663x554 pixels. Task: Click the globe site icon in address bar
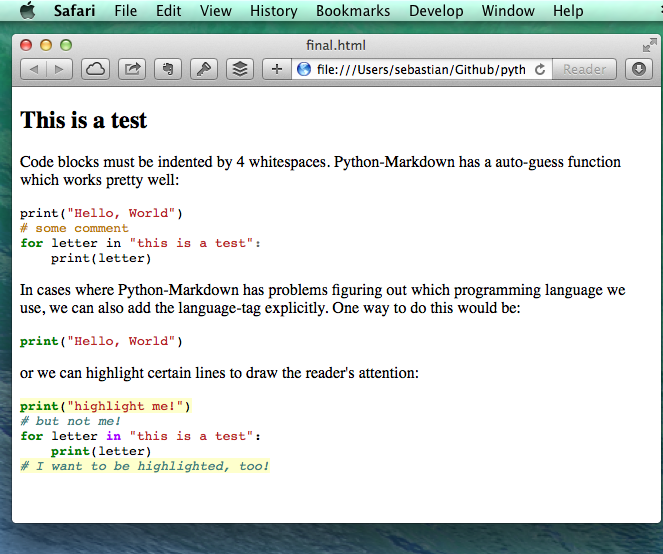[x=304, y=69]
